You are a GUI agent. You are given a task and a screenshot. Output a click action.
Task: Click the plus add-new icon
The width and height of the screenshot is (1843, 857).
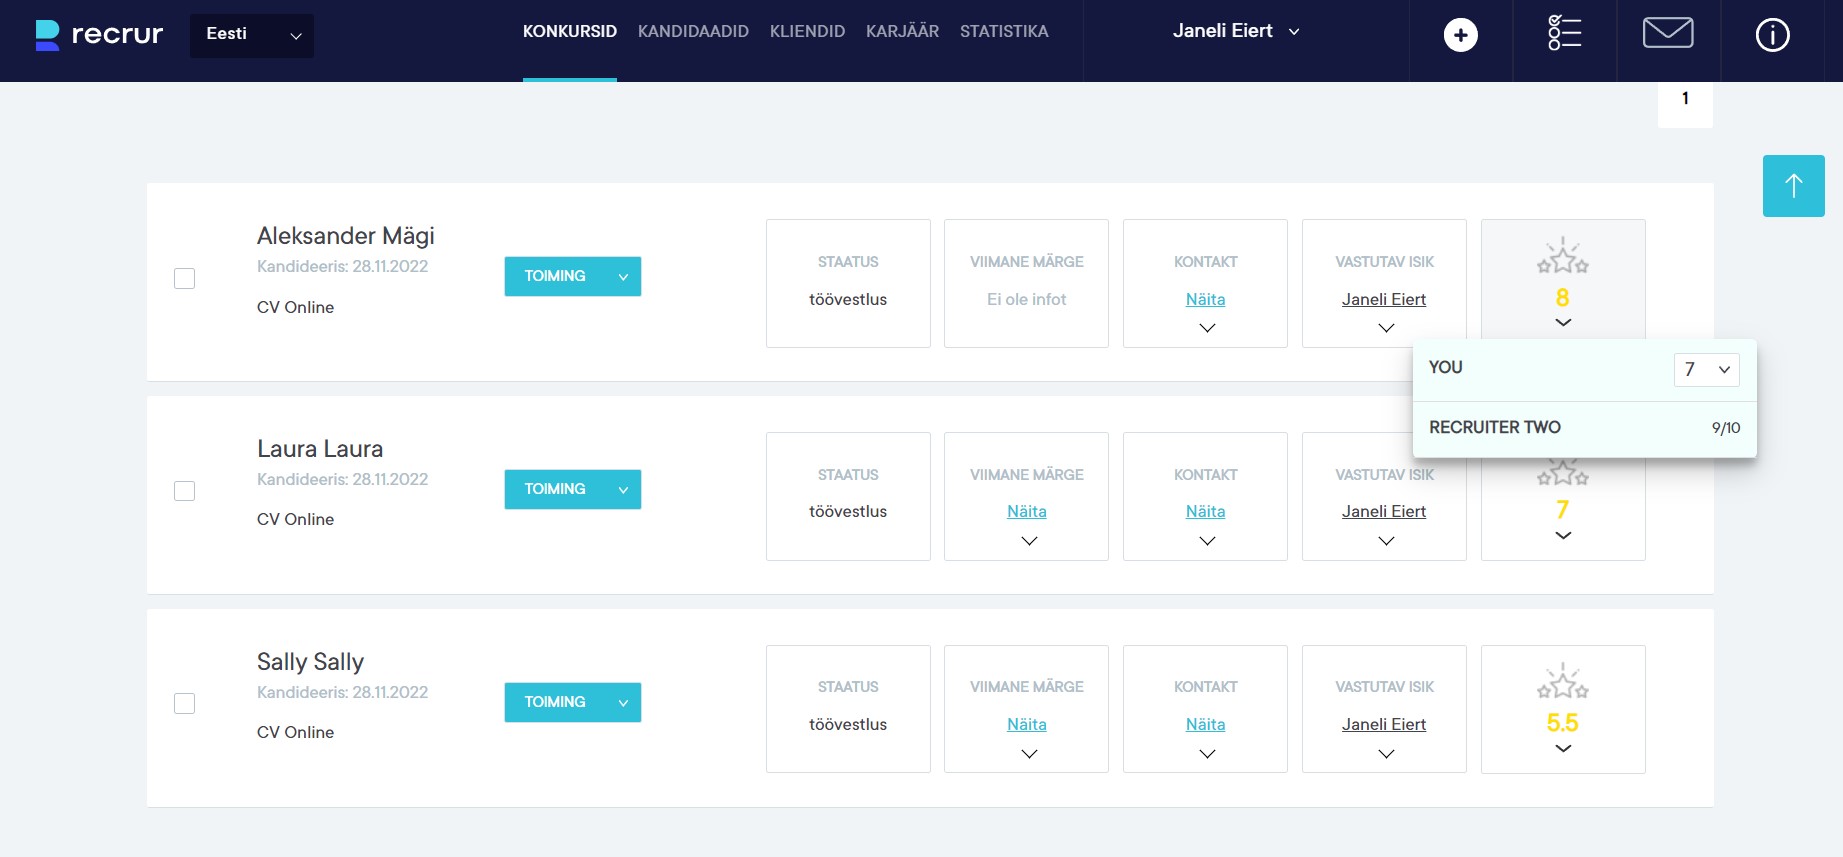point(1460,35)
